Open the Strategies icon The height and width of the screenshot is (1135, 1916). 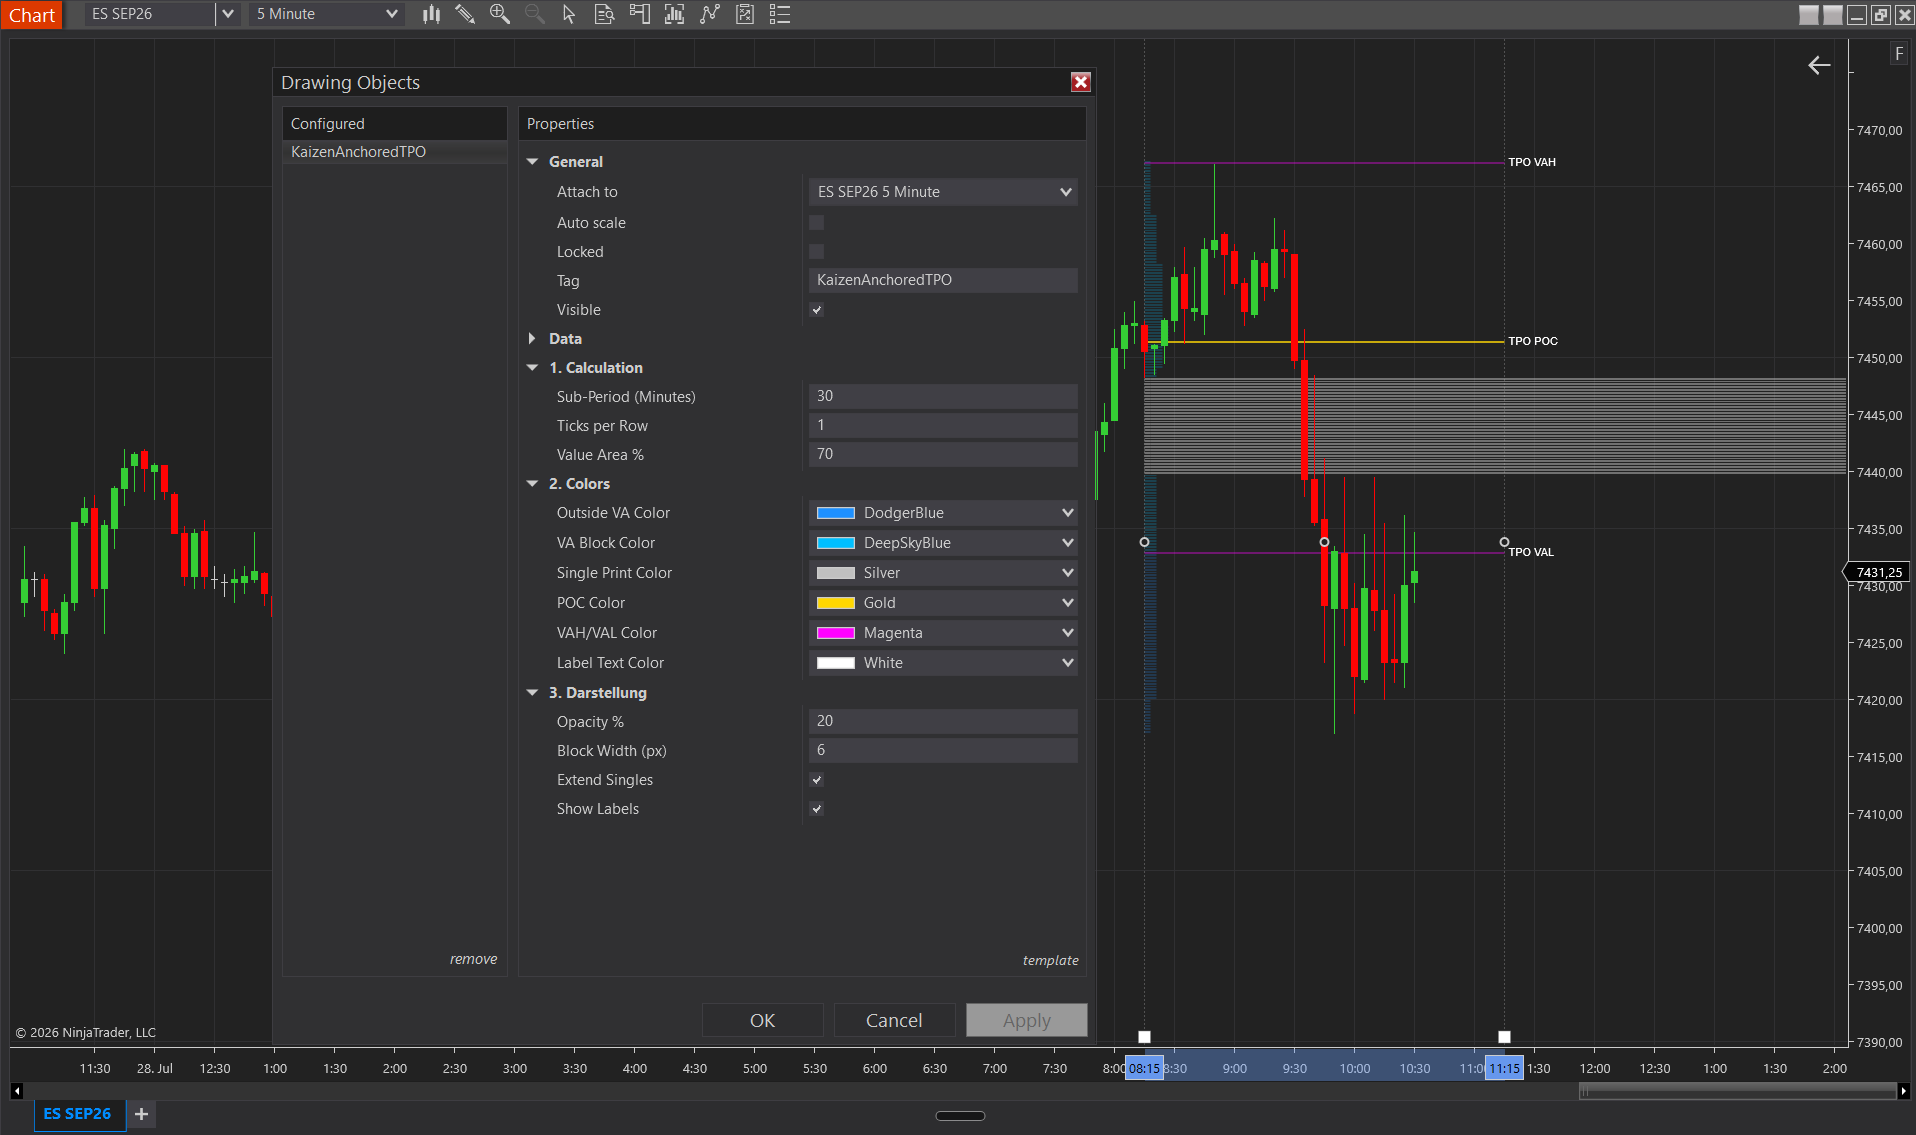point(710,14)
